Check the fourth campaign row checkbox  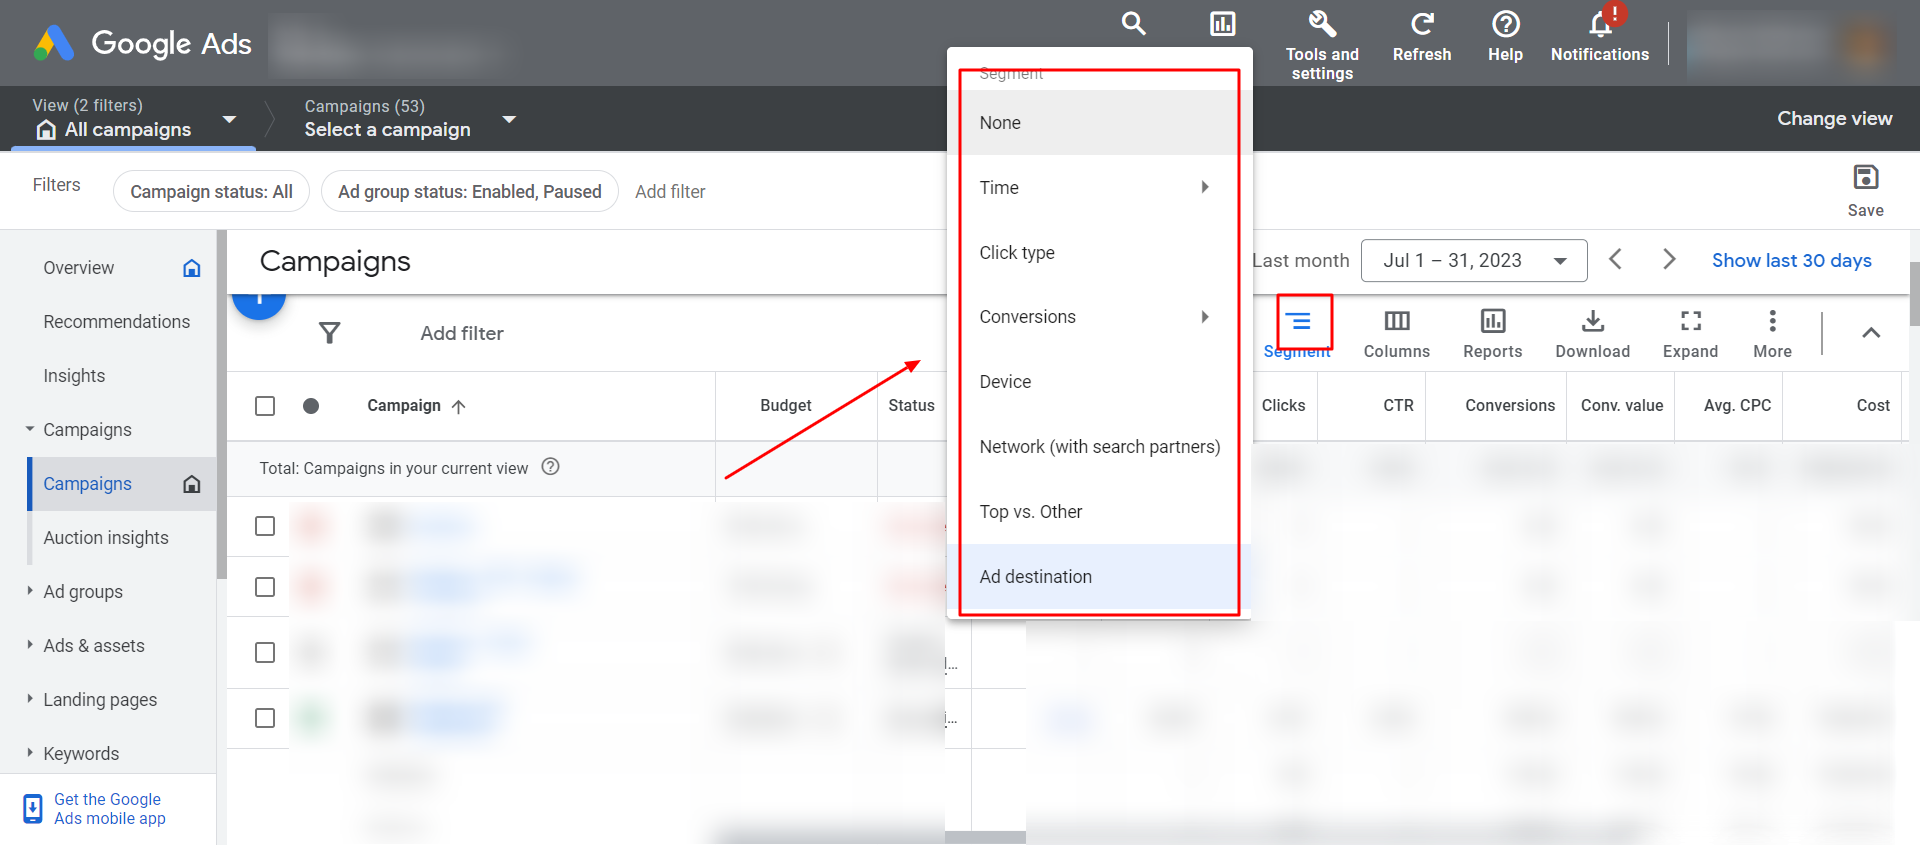click(265, 718)
